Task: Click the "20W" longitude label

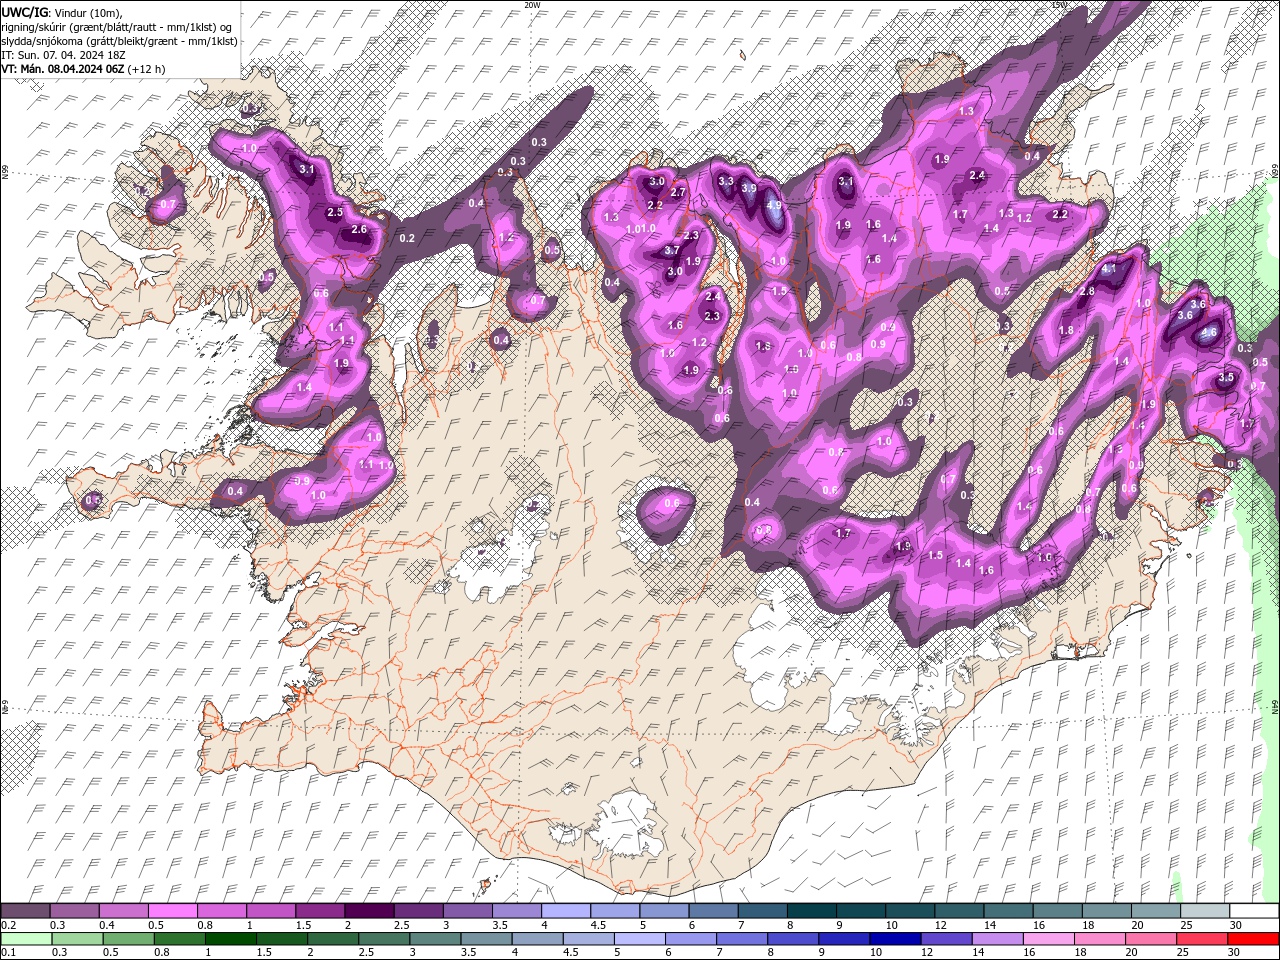Action: pos(532,5)
